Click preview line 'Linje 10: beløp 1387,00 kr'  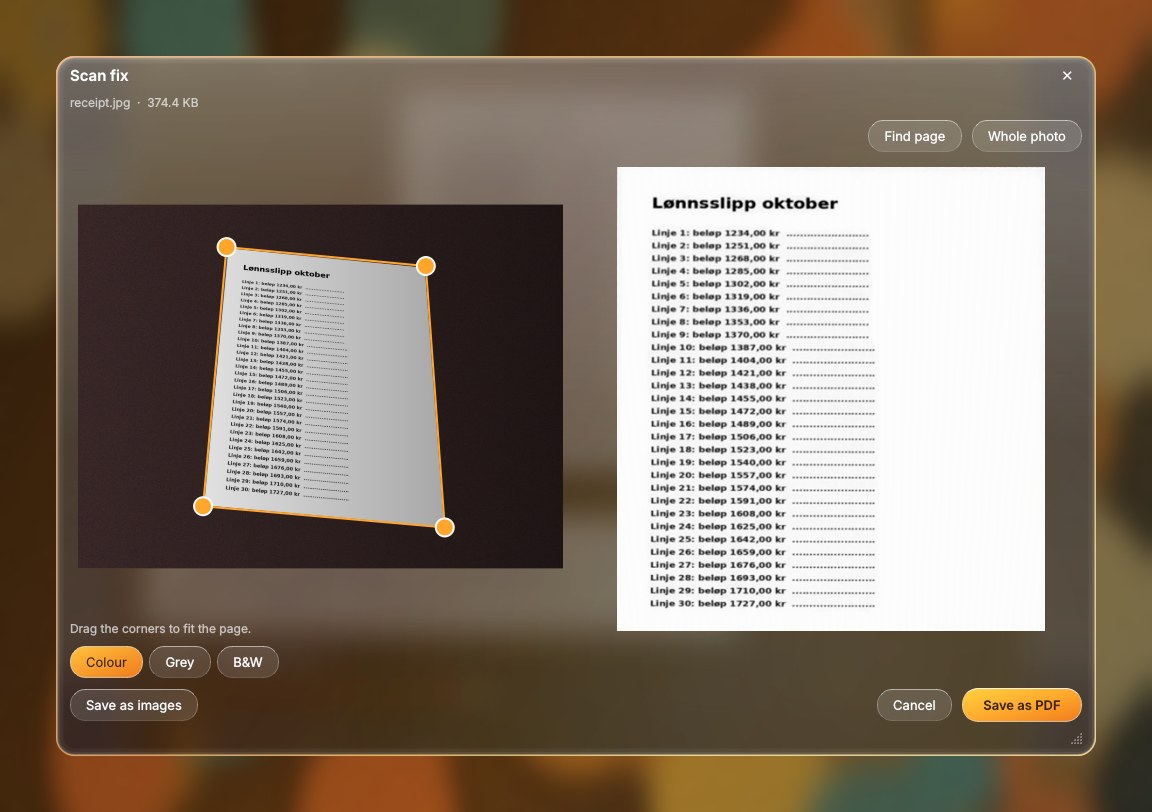(718, 348)
